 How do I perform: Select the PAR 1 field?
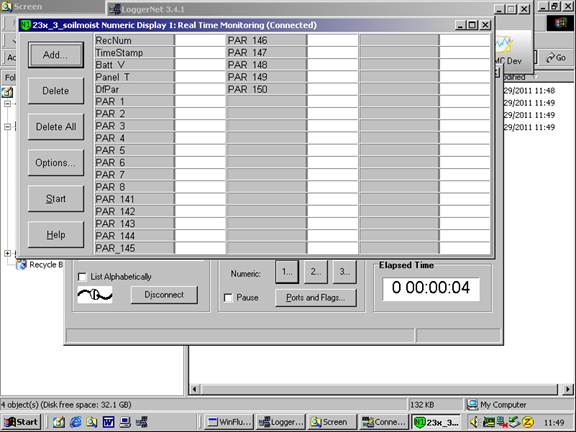pos(134,101)
